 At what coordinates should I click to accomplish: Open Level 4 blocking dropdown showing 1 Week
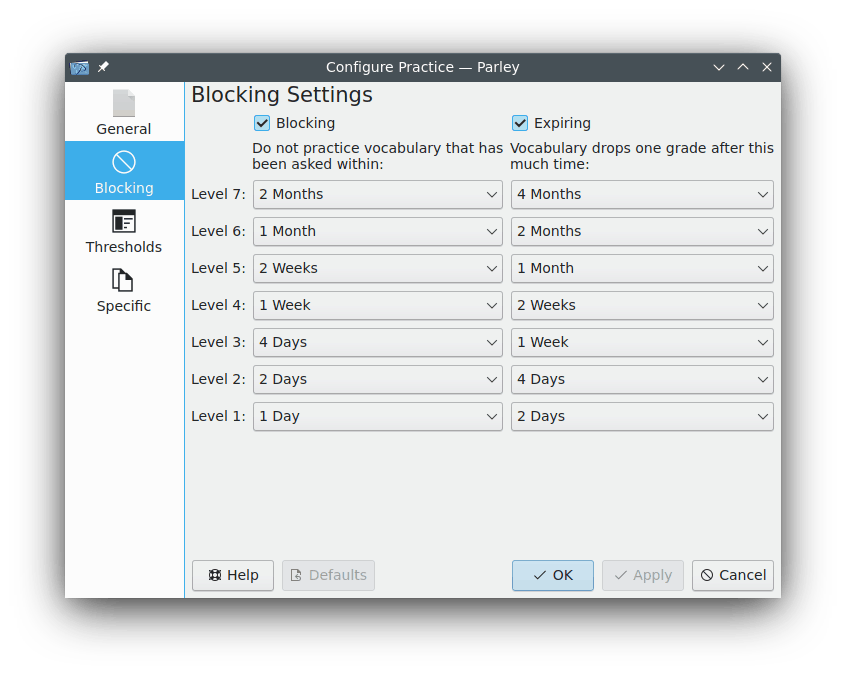click(377, 305)
